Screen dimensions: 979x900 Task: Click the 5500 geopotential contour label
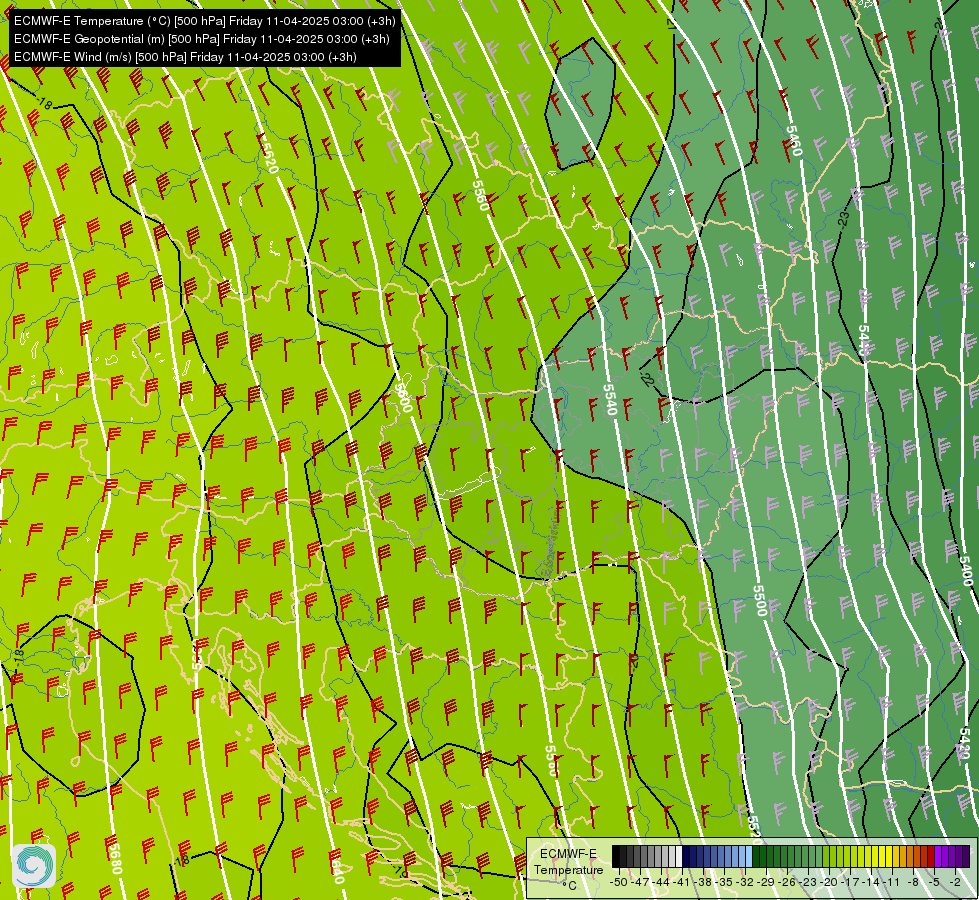[x=759, y=600]
